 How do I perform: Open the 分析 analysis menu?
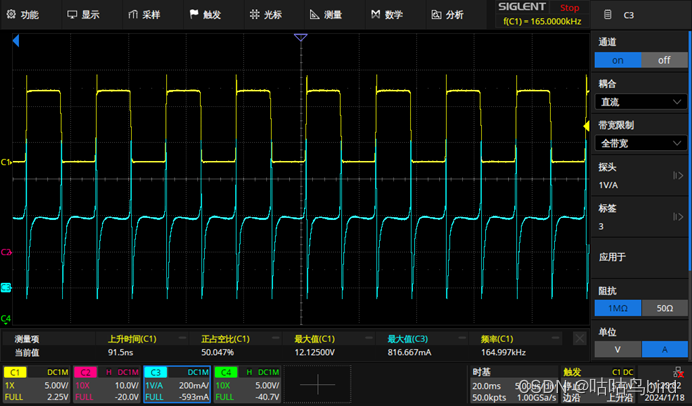pos(448,15)
